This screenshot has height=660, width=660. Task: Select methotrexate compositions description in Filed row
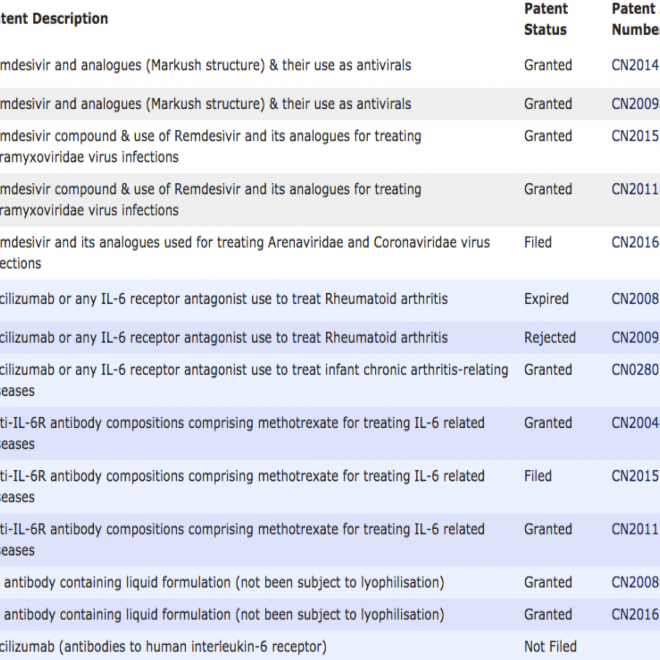[x=242, y=486]
